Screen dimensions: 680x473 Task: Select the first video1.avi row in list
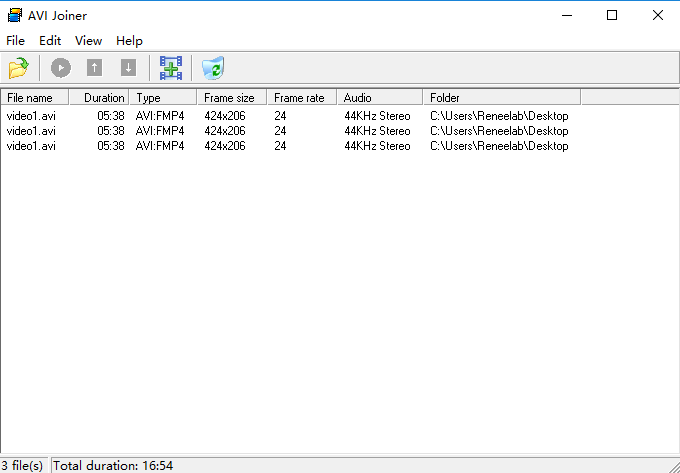[31, 116]
